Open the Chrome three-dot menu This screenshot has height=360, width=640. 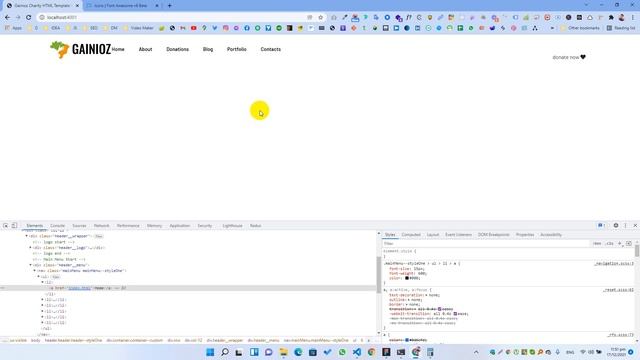(x=633, y=18)
